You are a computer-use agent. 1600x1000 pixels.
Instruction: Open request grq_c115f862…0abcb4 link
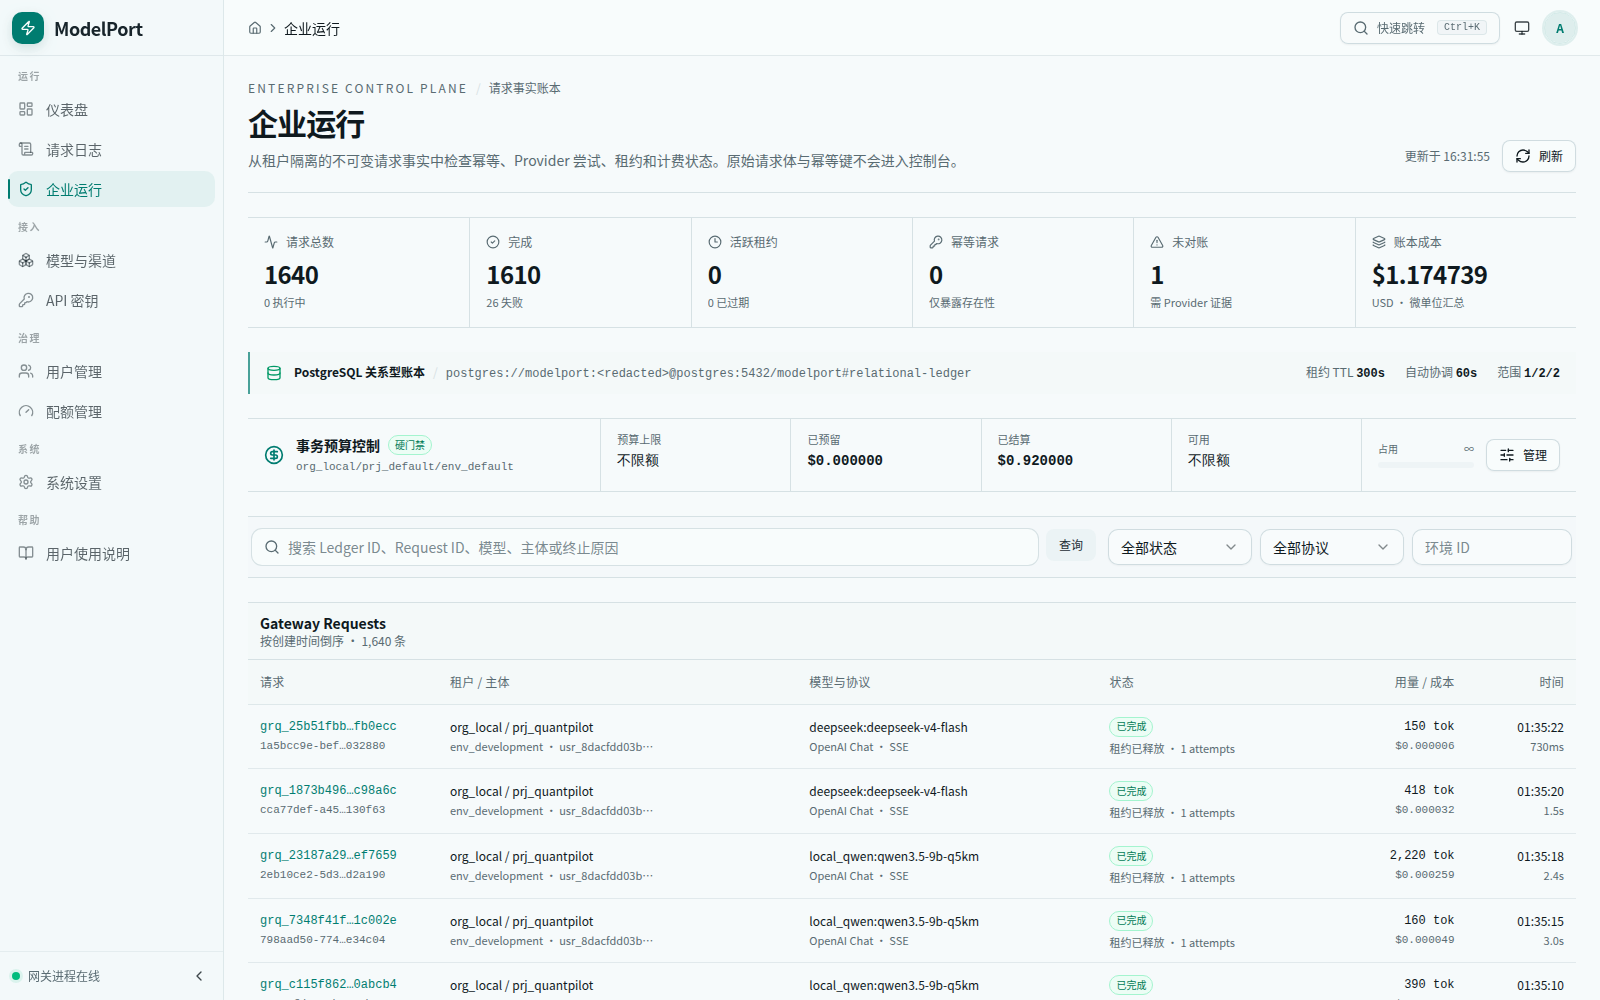(328, 984)
